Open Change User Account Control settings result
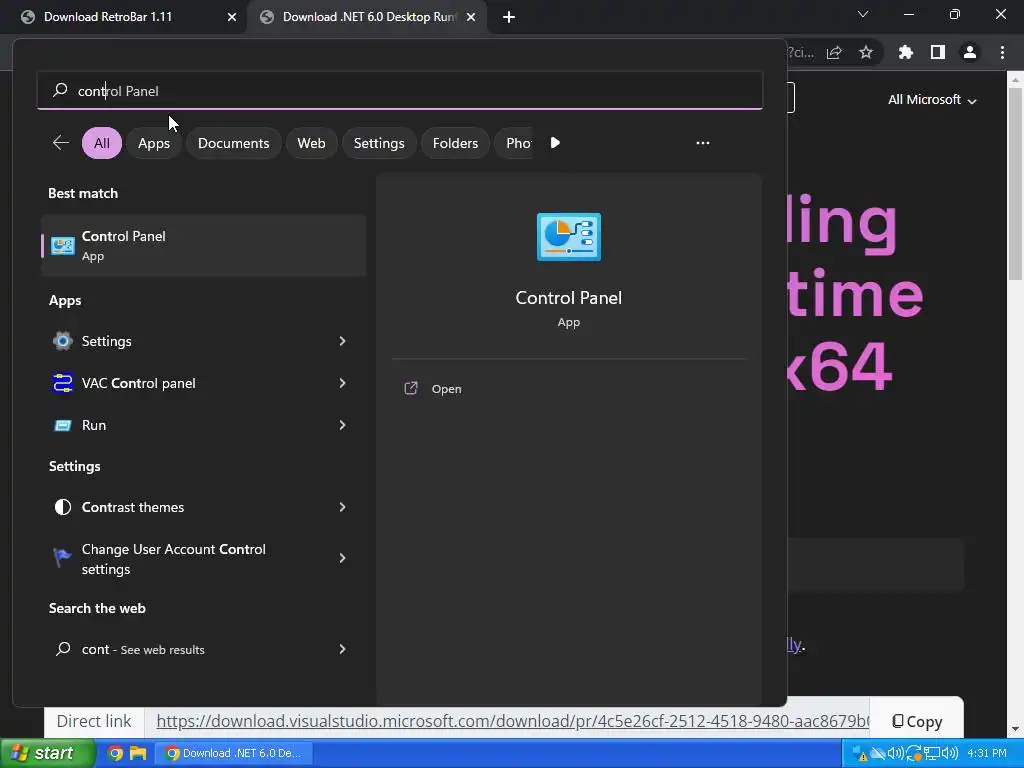This screenshot has height=768, width=1024. click(204, 558)
